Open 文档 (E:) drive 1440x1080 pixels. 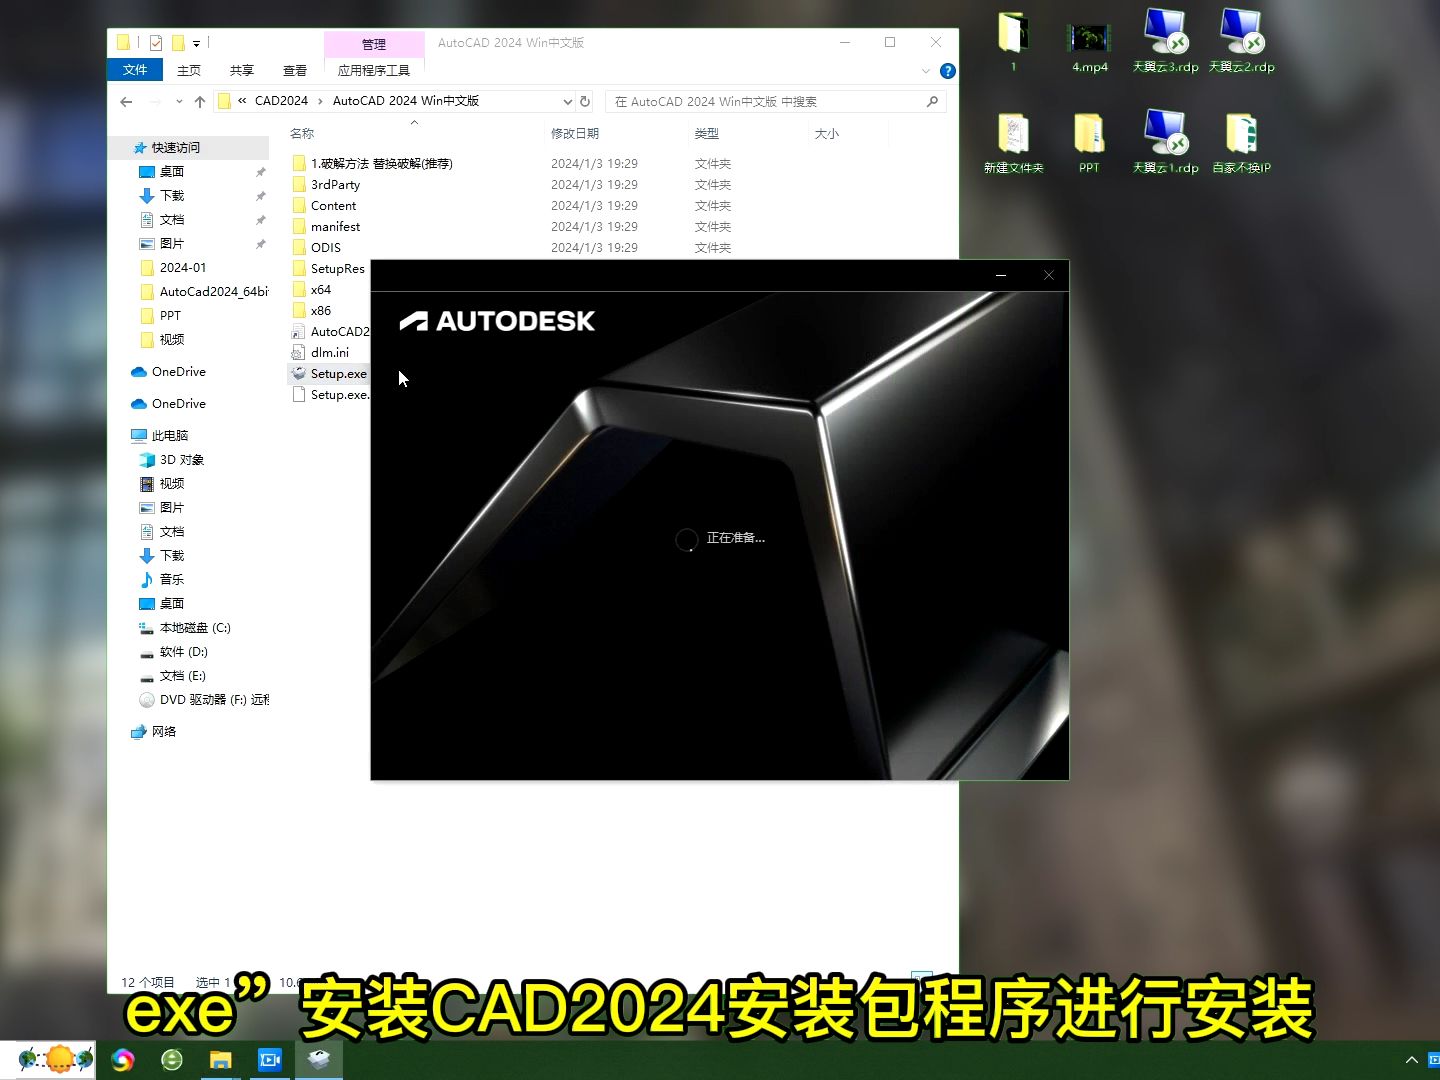pos(182,675)
